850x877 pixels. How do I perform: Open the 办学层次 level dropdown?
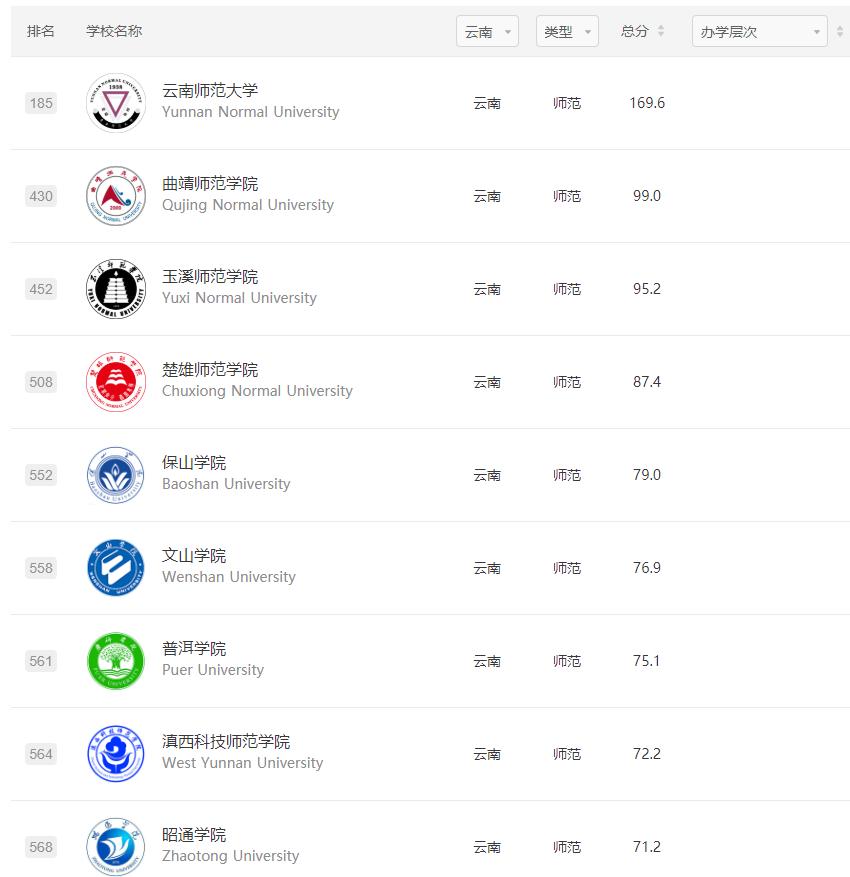click(x=760, y=31)
